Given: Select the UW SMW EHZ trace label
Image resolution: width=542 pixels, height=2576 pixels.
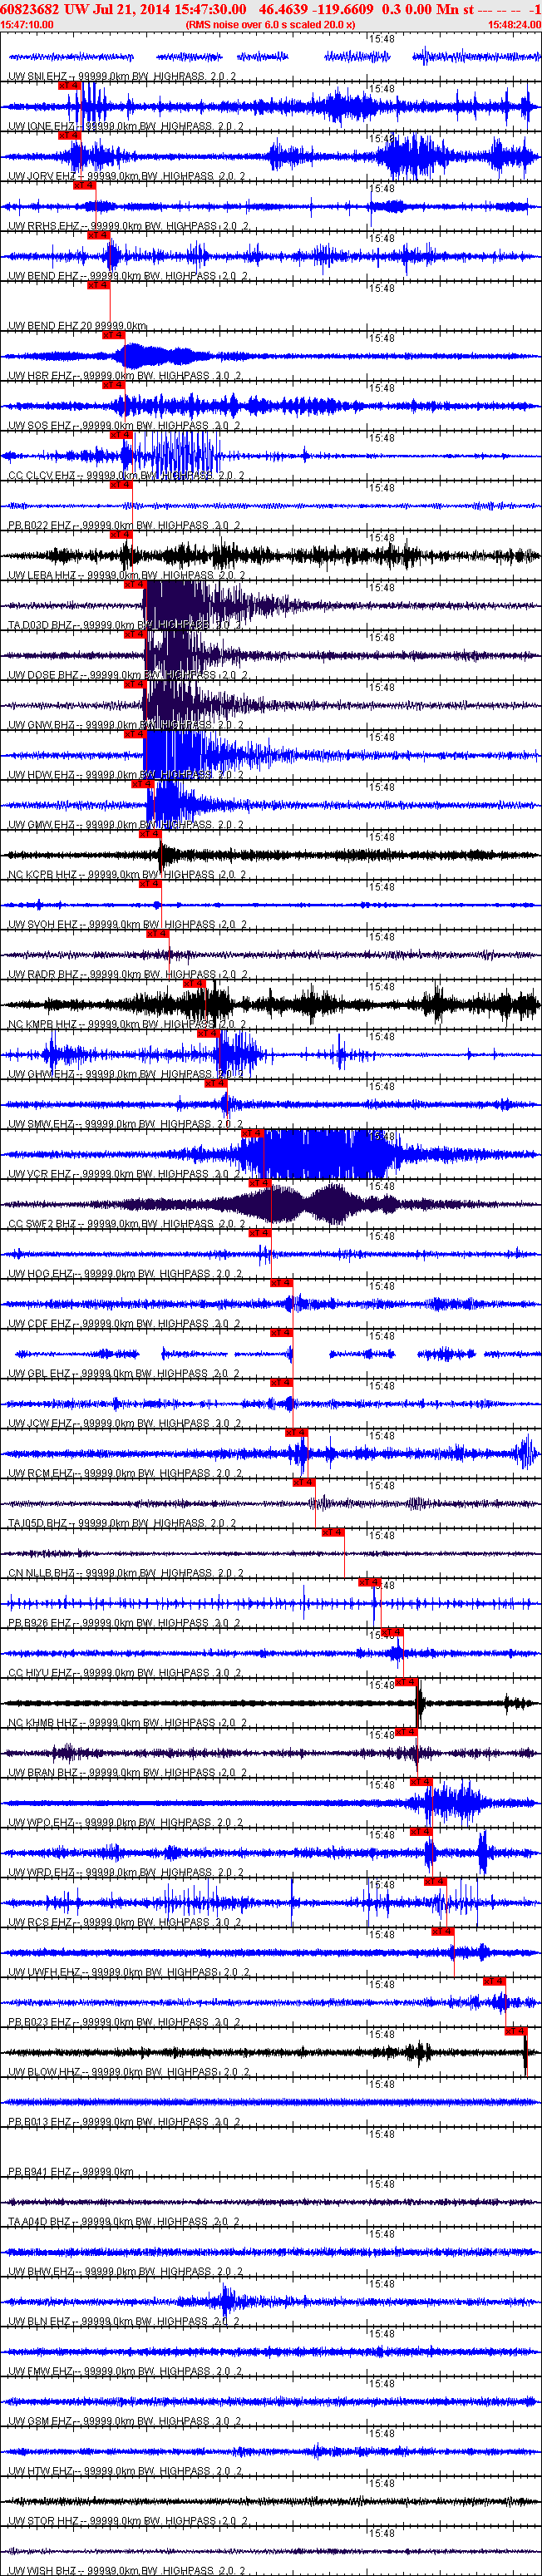Looking at the screenshot, I should 125,1126.
